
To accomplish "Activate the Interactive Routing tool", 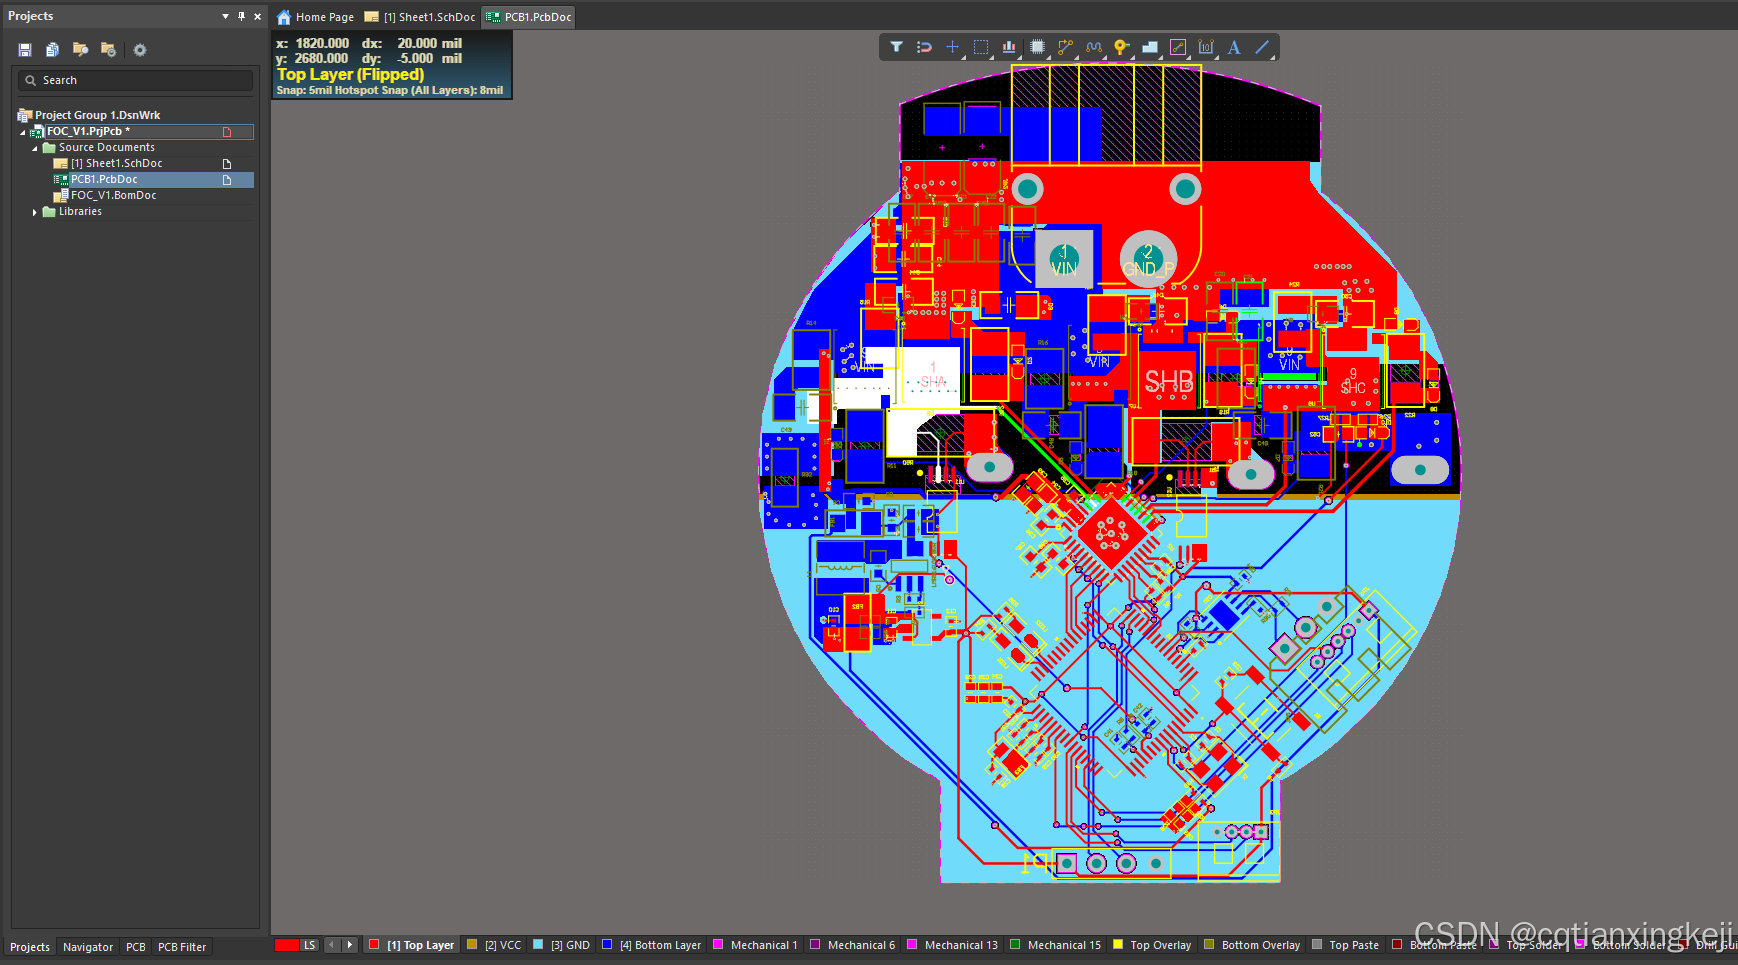I will pyautogui.click(x=1065, y=47).
